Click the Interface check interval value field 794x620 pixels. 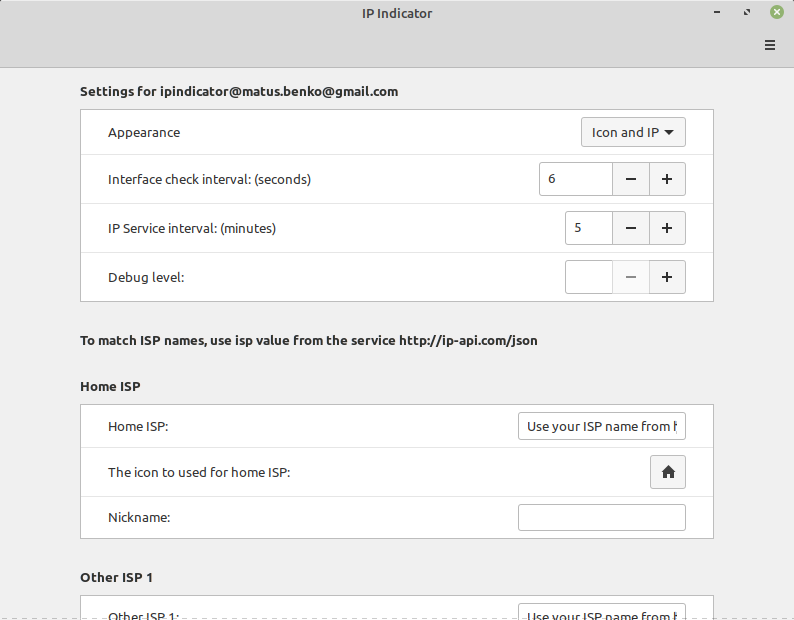576,179
